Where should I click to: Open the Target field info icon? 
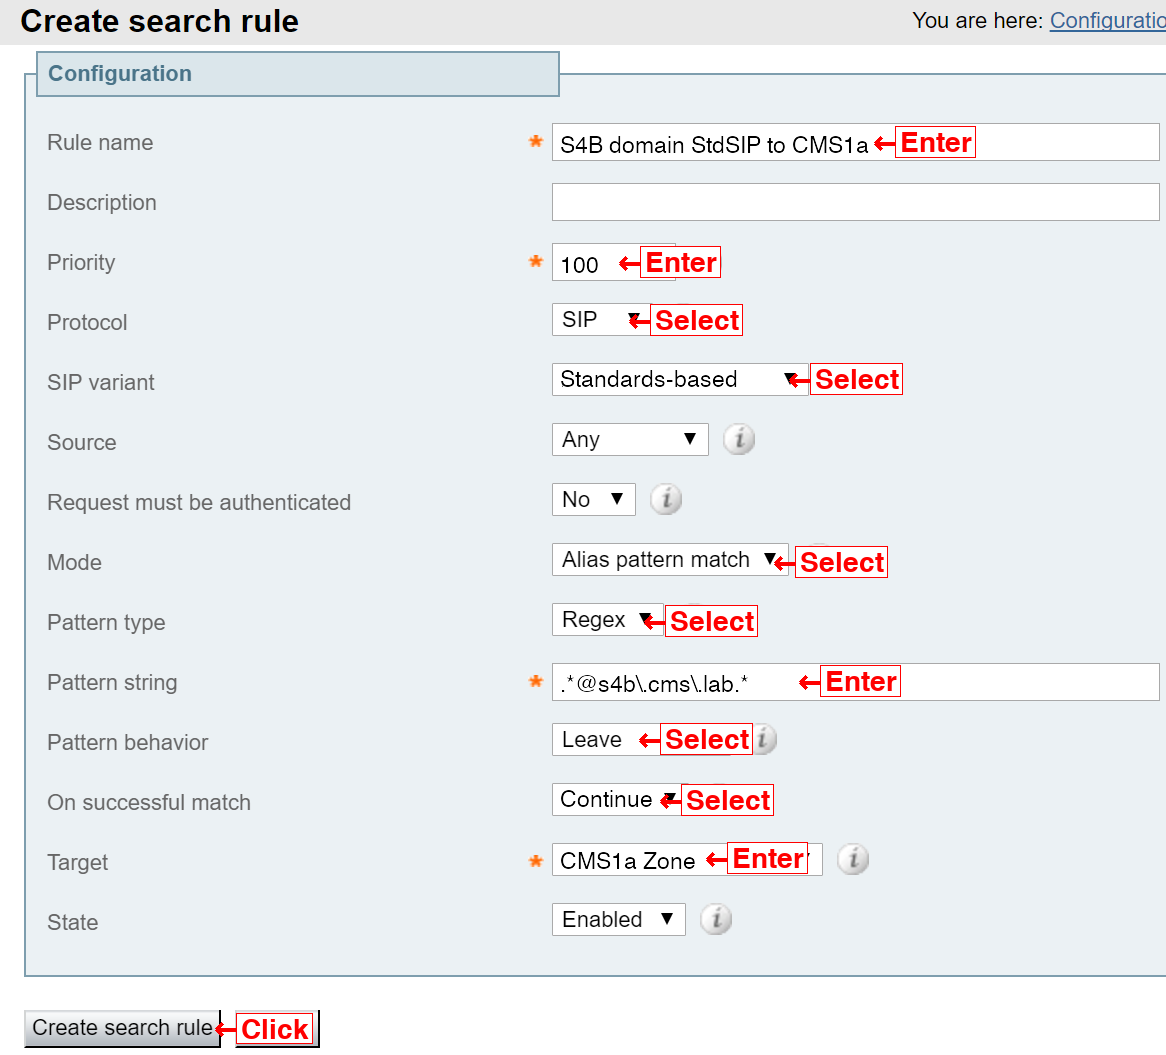pyautogui.click(x=853, y=859)
